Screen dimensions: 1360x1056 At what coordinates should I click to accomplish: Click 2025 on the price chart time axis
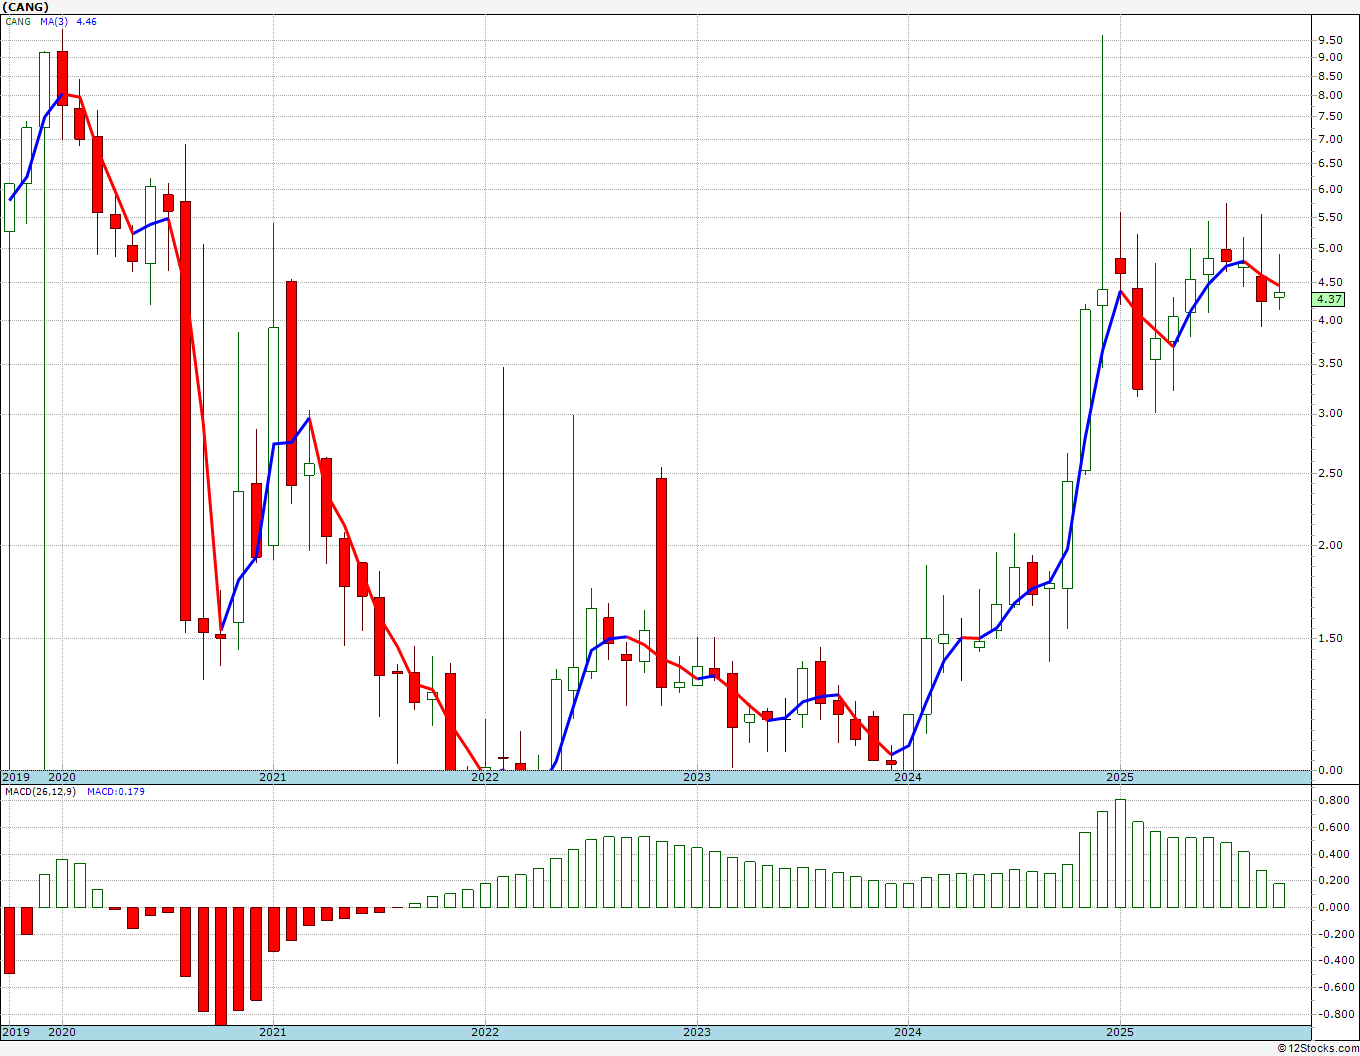pos(1120,777)
